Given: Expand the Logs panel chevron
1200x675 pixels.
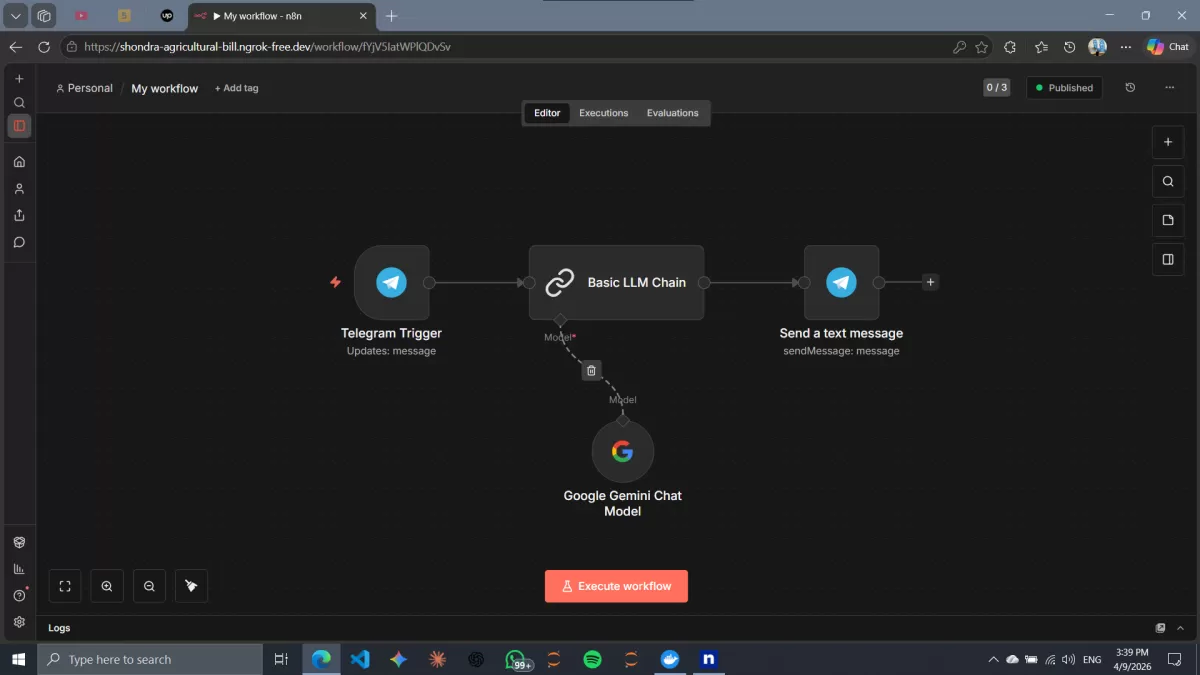Looking at the screenshot, I should click(x=1178, y=627).
